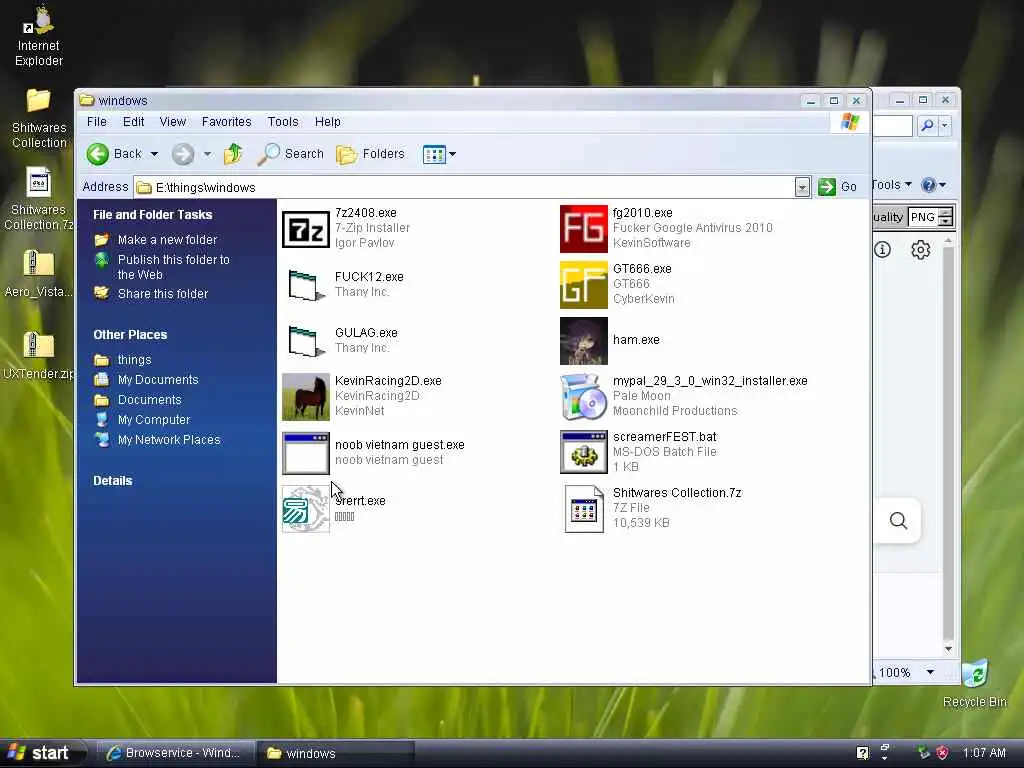Screen dimensions: 1024x768
Task: Go up one folder level
Action: pos(233,154)
